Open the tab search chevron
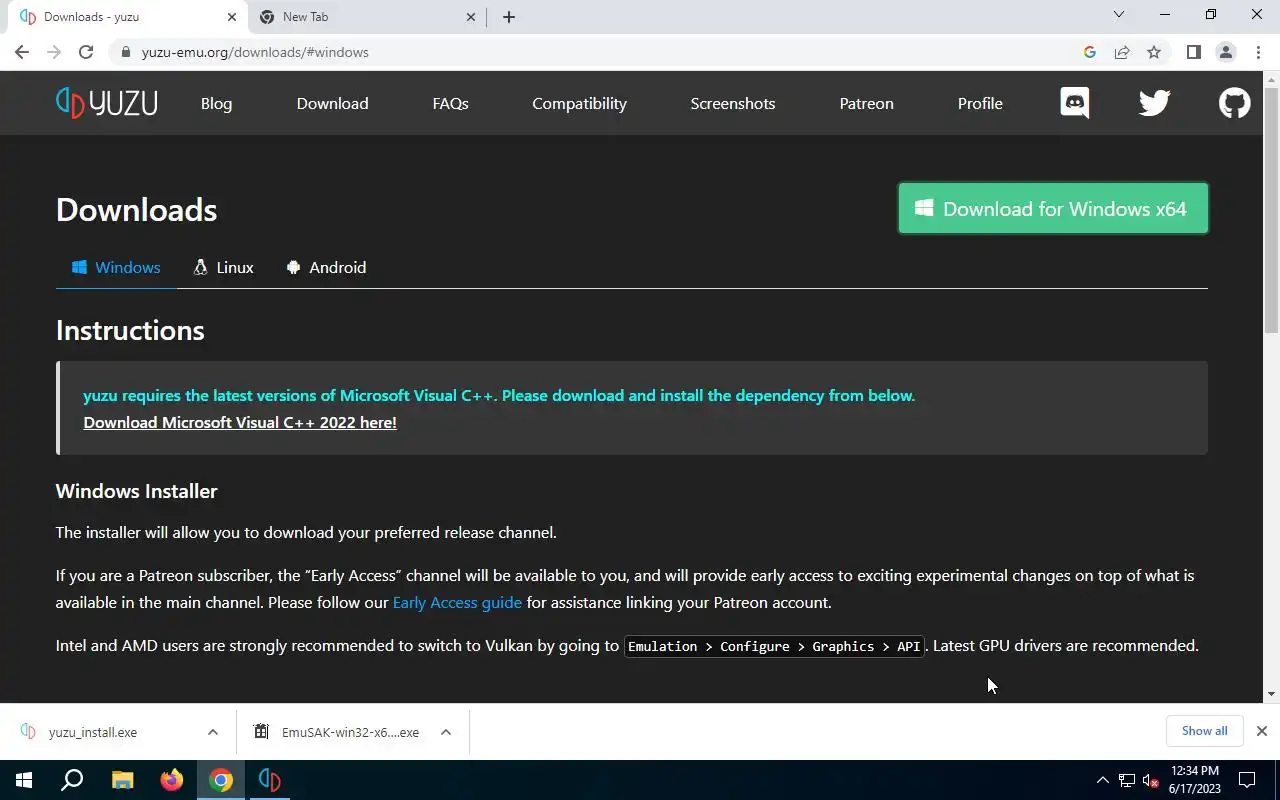 point(1119,15)
